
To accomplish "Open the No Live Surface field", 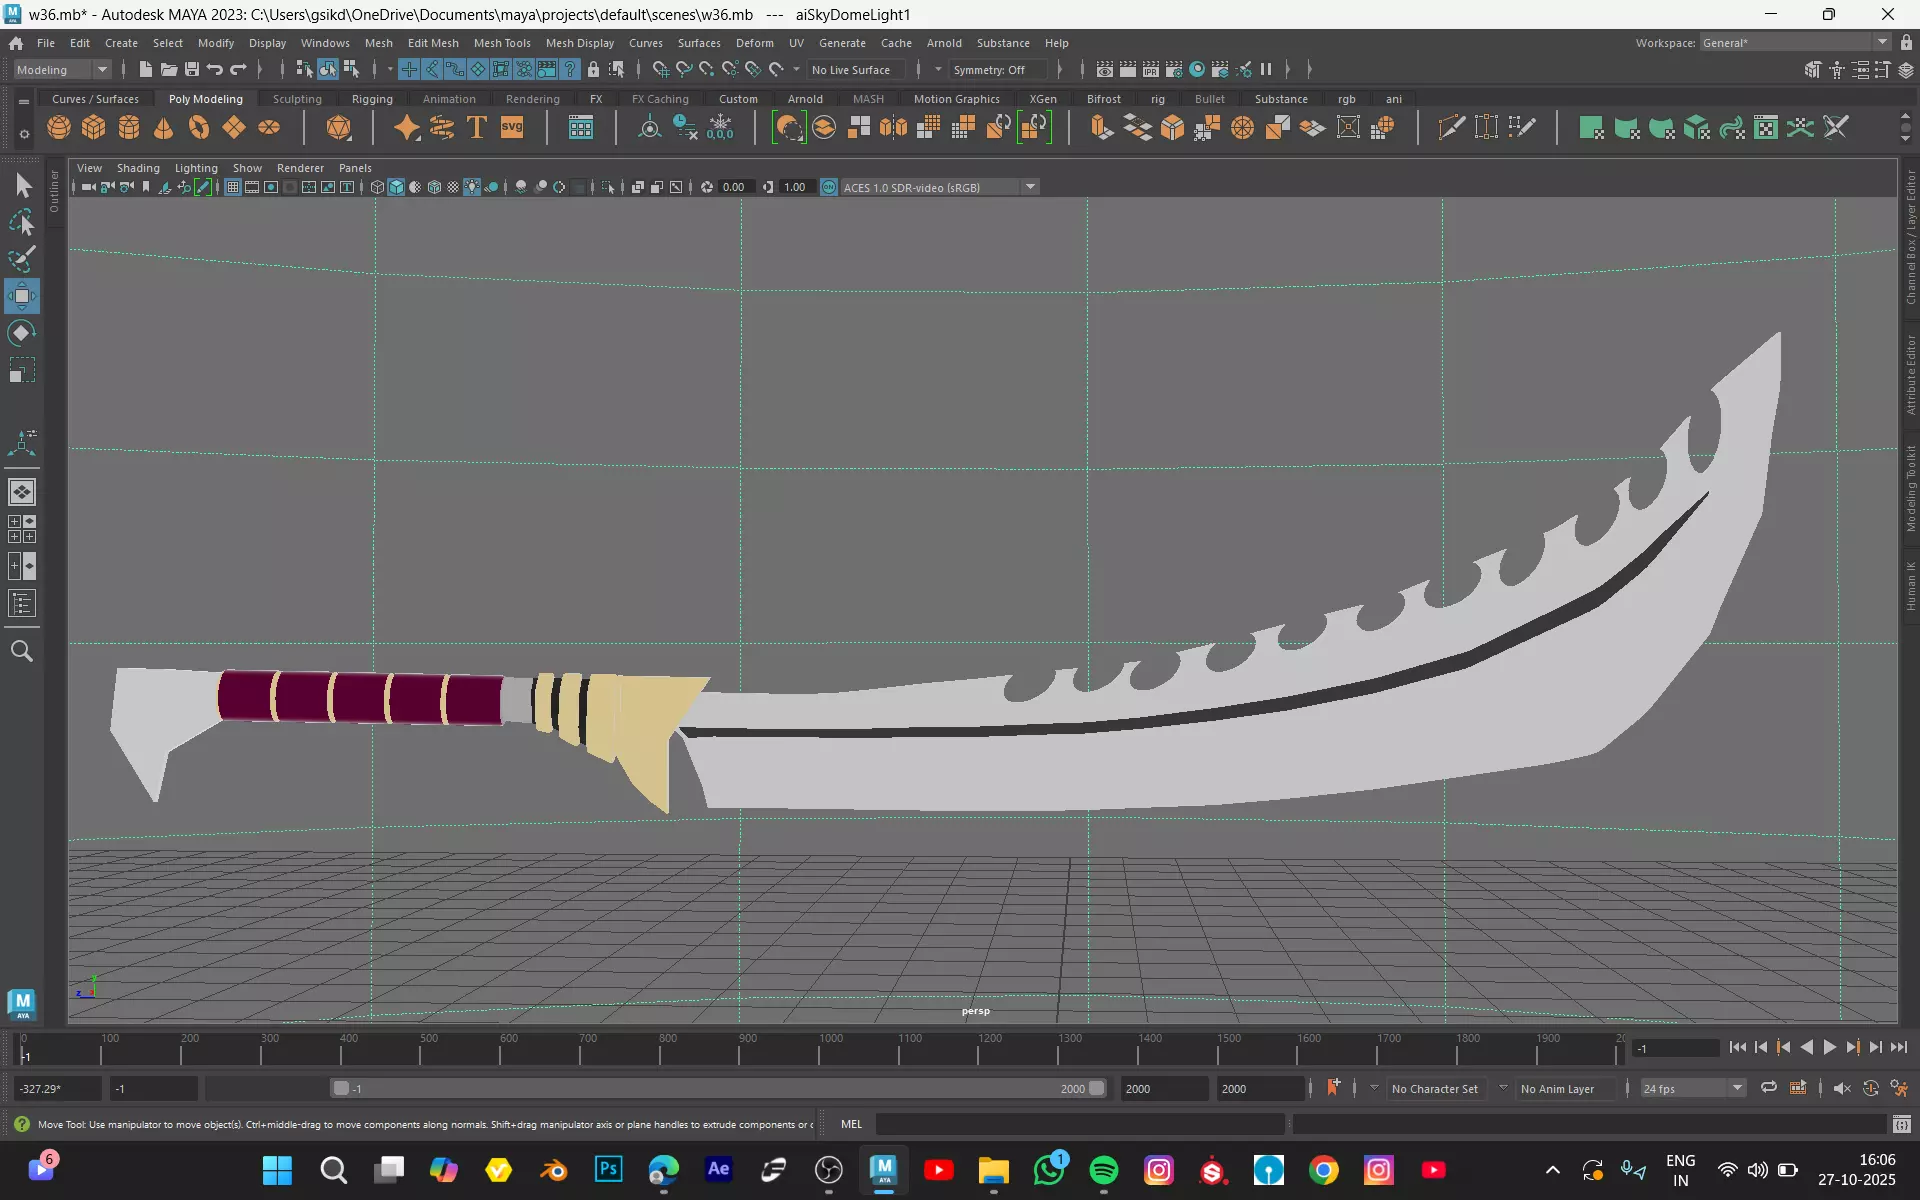I will click(856, 69).
